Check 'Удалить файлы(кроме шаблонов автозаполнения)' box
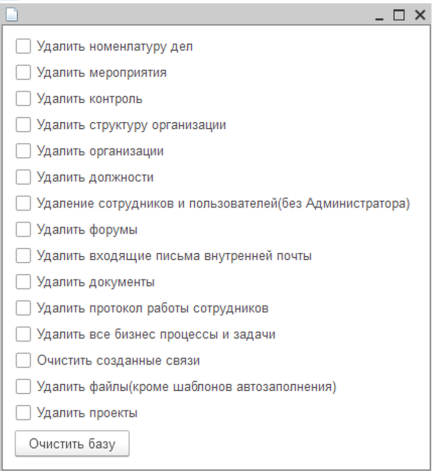Viewport: 432px width, 471px height. click(x=23, y=387)
